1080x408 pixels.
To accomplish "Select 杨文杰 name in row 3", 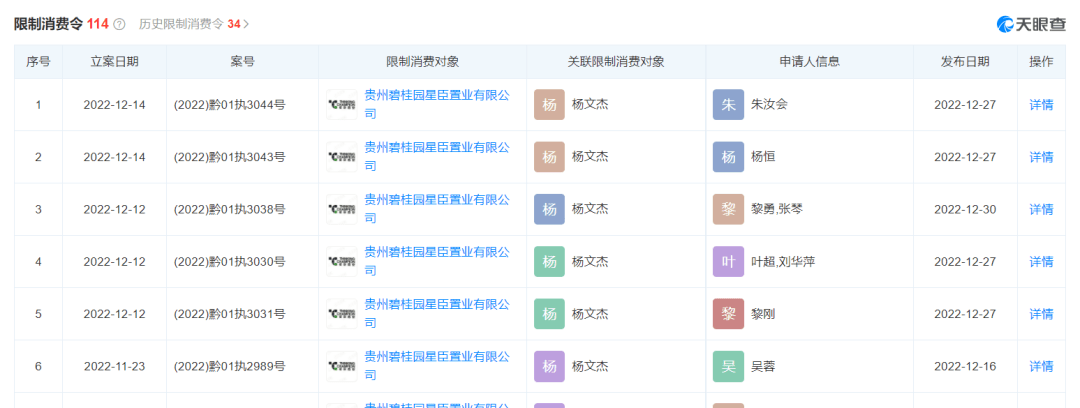I will click(x=590, y=210).
